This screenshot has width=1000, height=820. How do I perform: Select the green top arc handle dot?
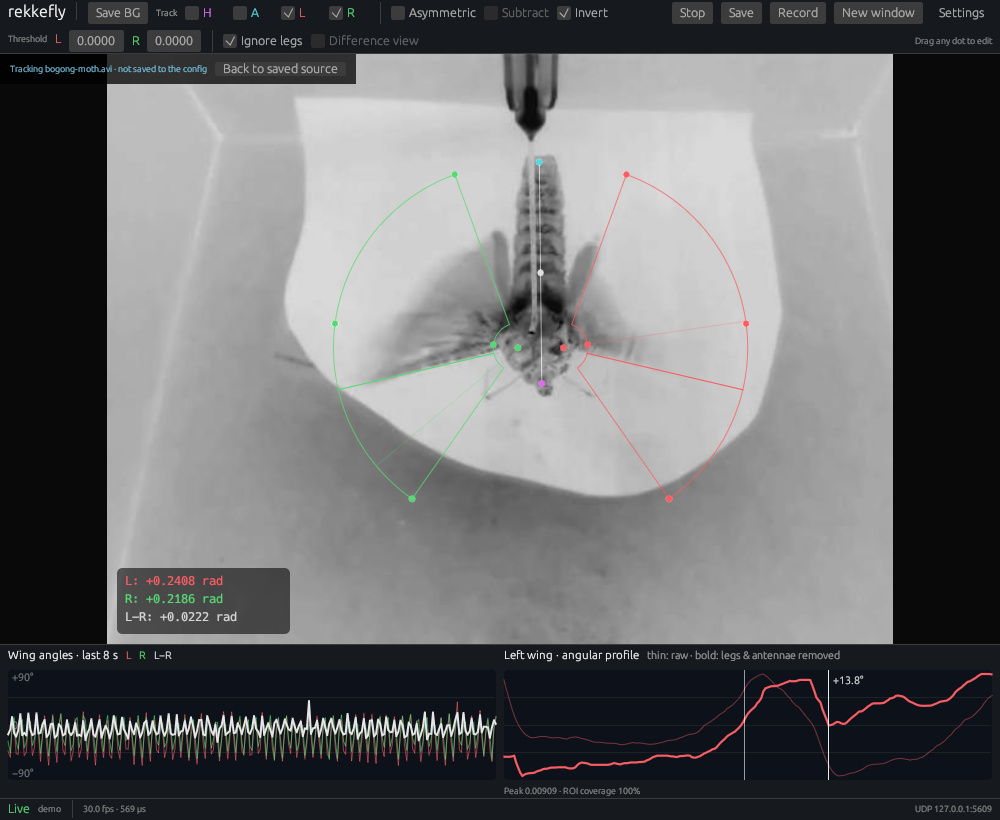pyautogui.click(x=455, y=174)
